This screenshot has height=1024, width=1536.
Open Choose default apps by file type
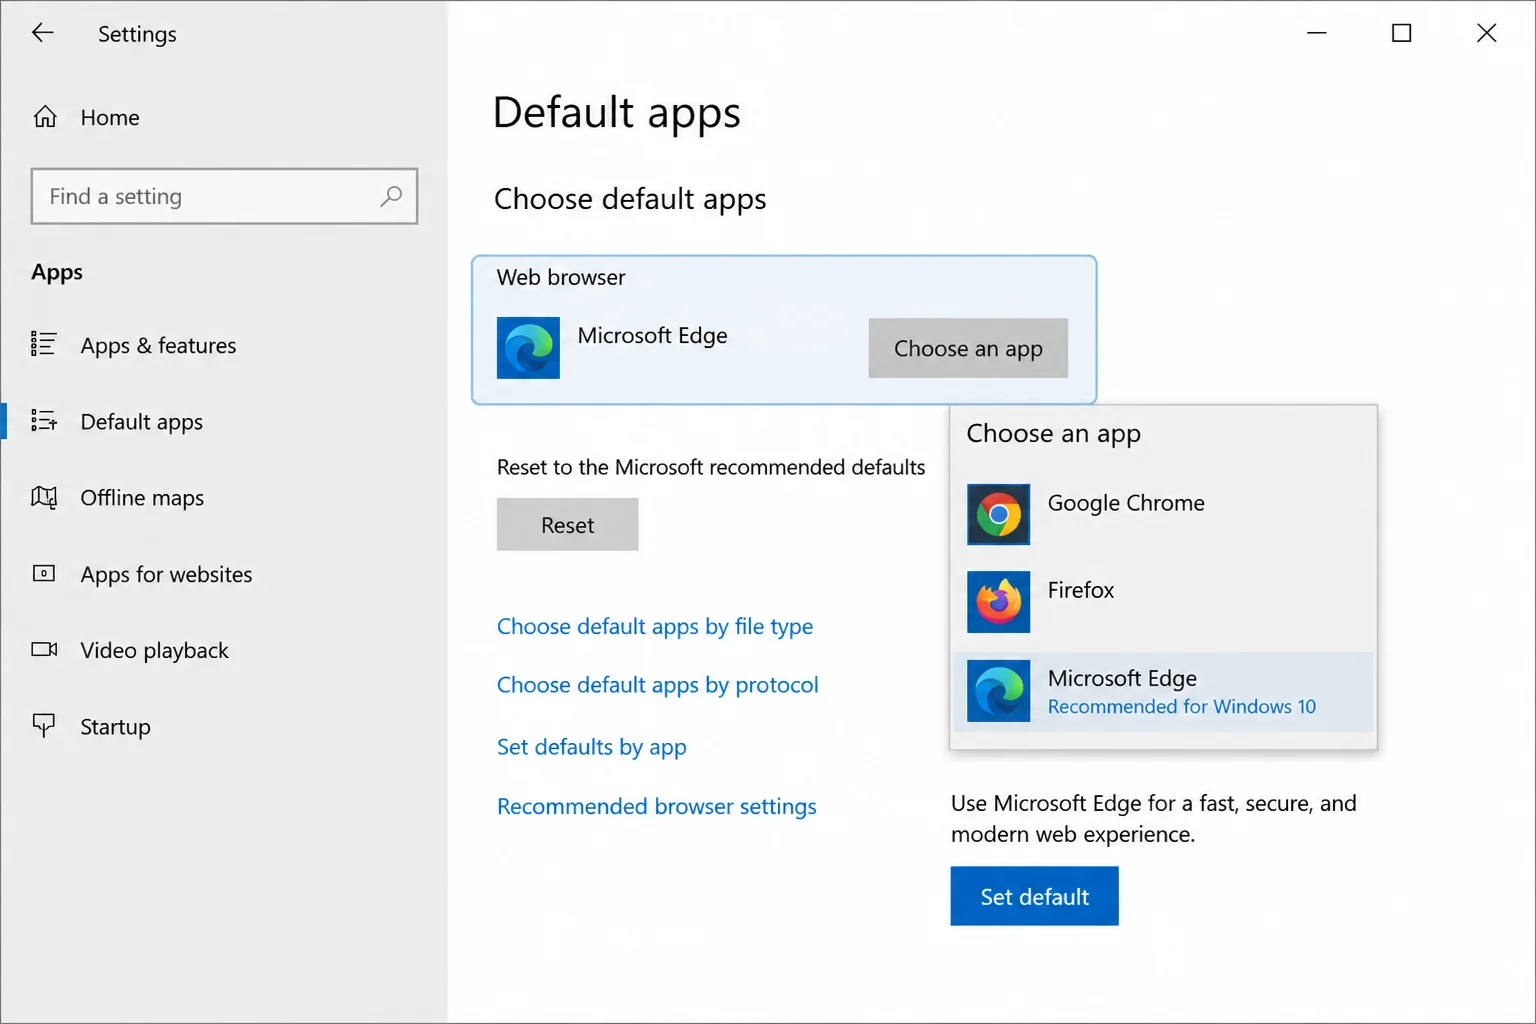(655, 627)
